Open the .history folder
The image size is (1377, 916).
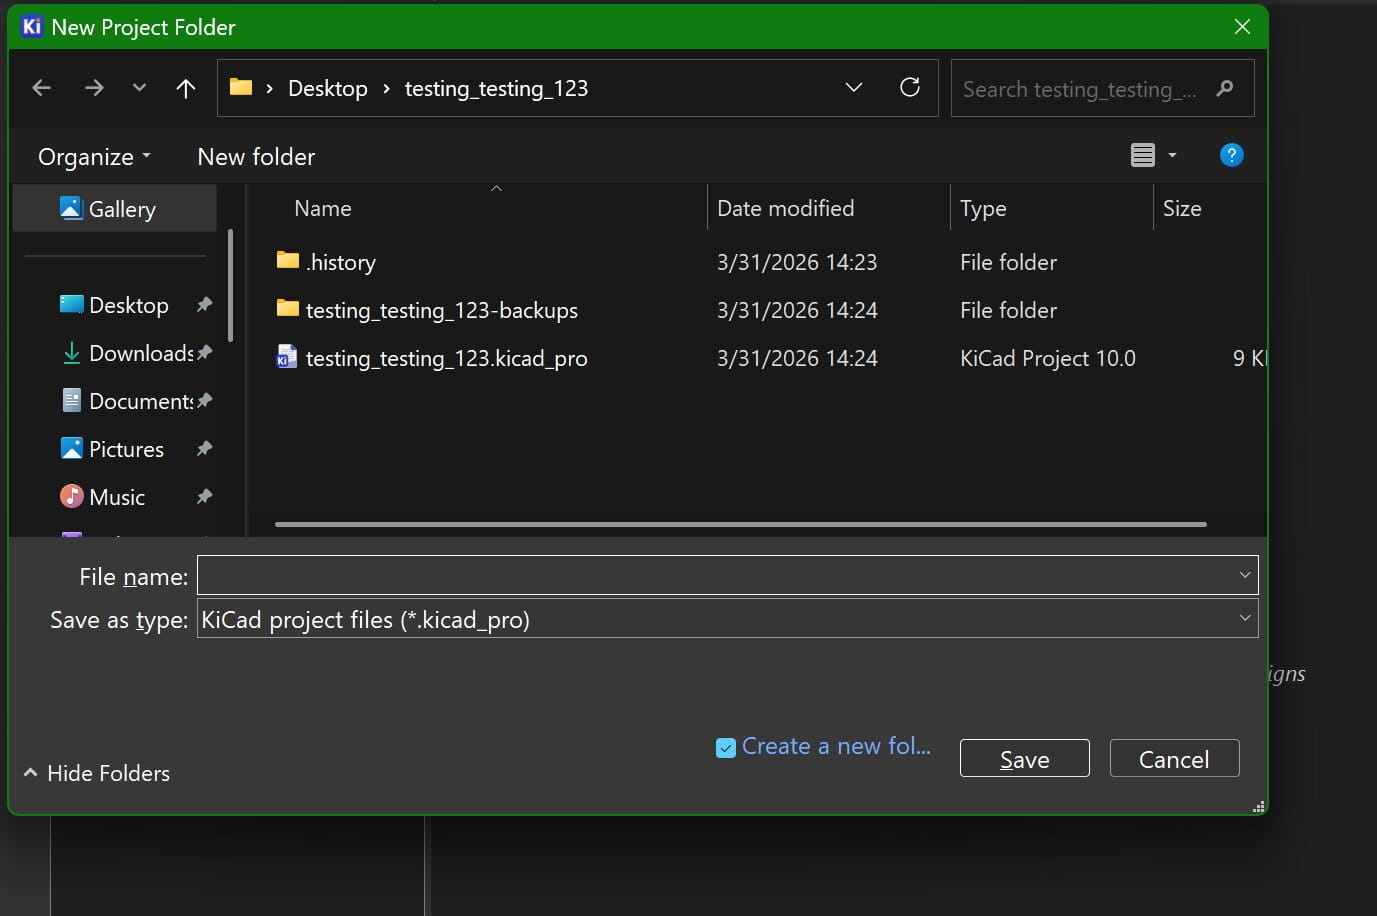pos(341,262)
